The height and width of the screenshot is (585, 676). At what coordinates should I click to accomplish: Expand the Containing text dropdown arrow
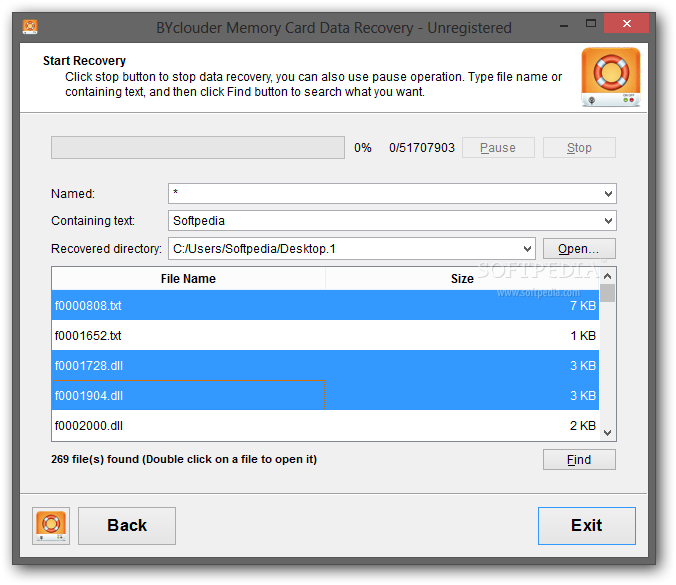pyautogui.click(x=608, y=221)
